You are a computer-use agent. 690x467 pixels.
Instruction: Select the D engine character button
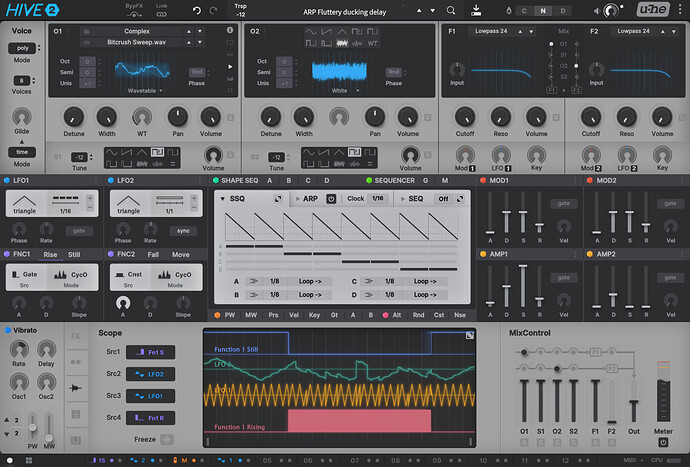(x=562, y=11)
